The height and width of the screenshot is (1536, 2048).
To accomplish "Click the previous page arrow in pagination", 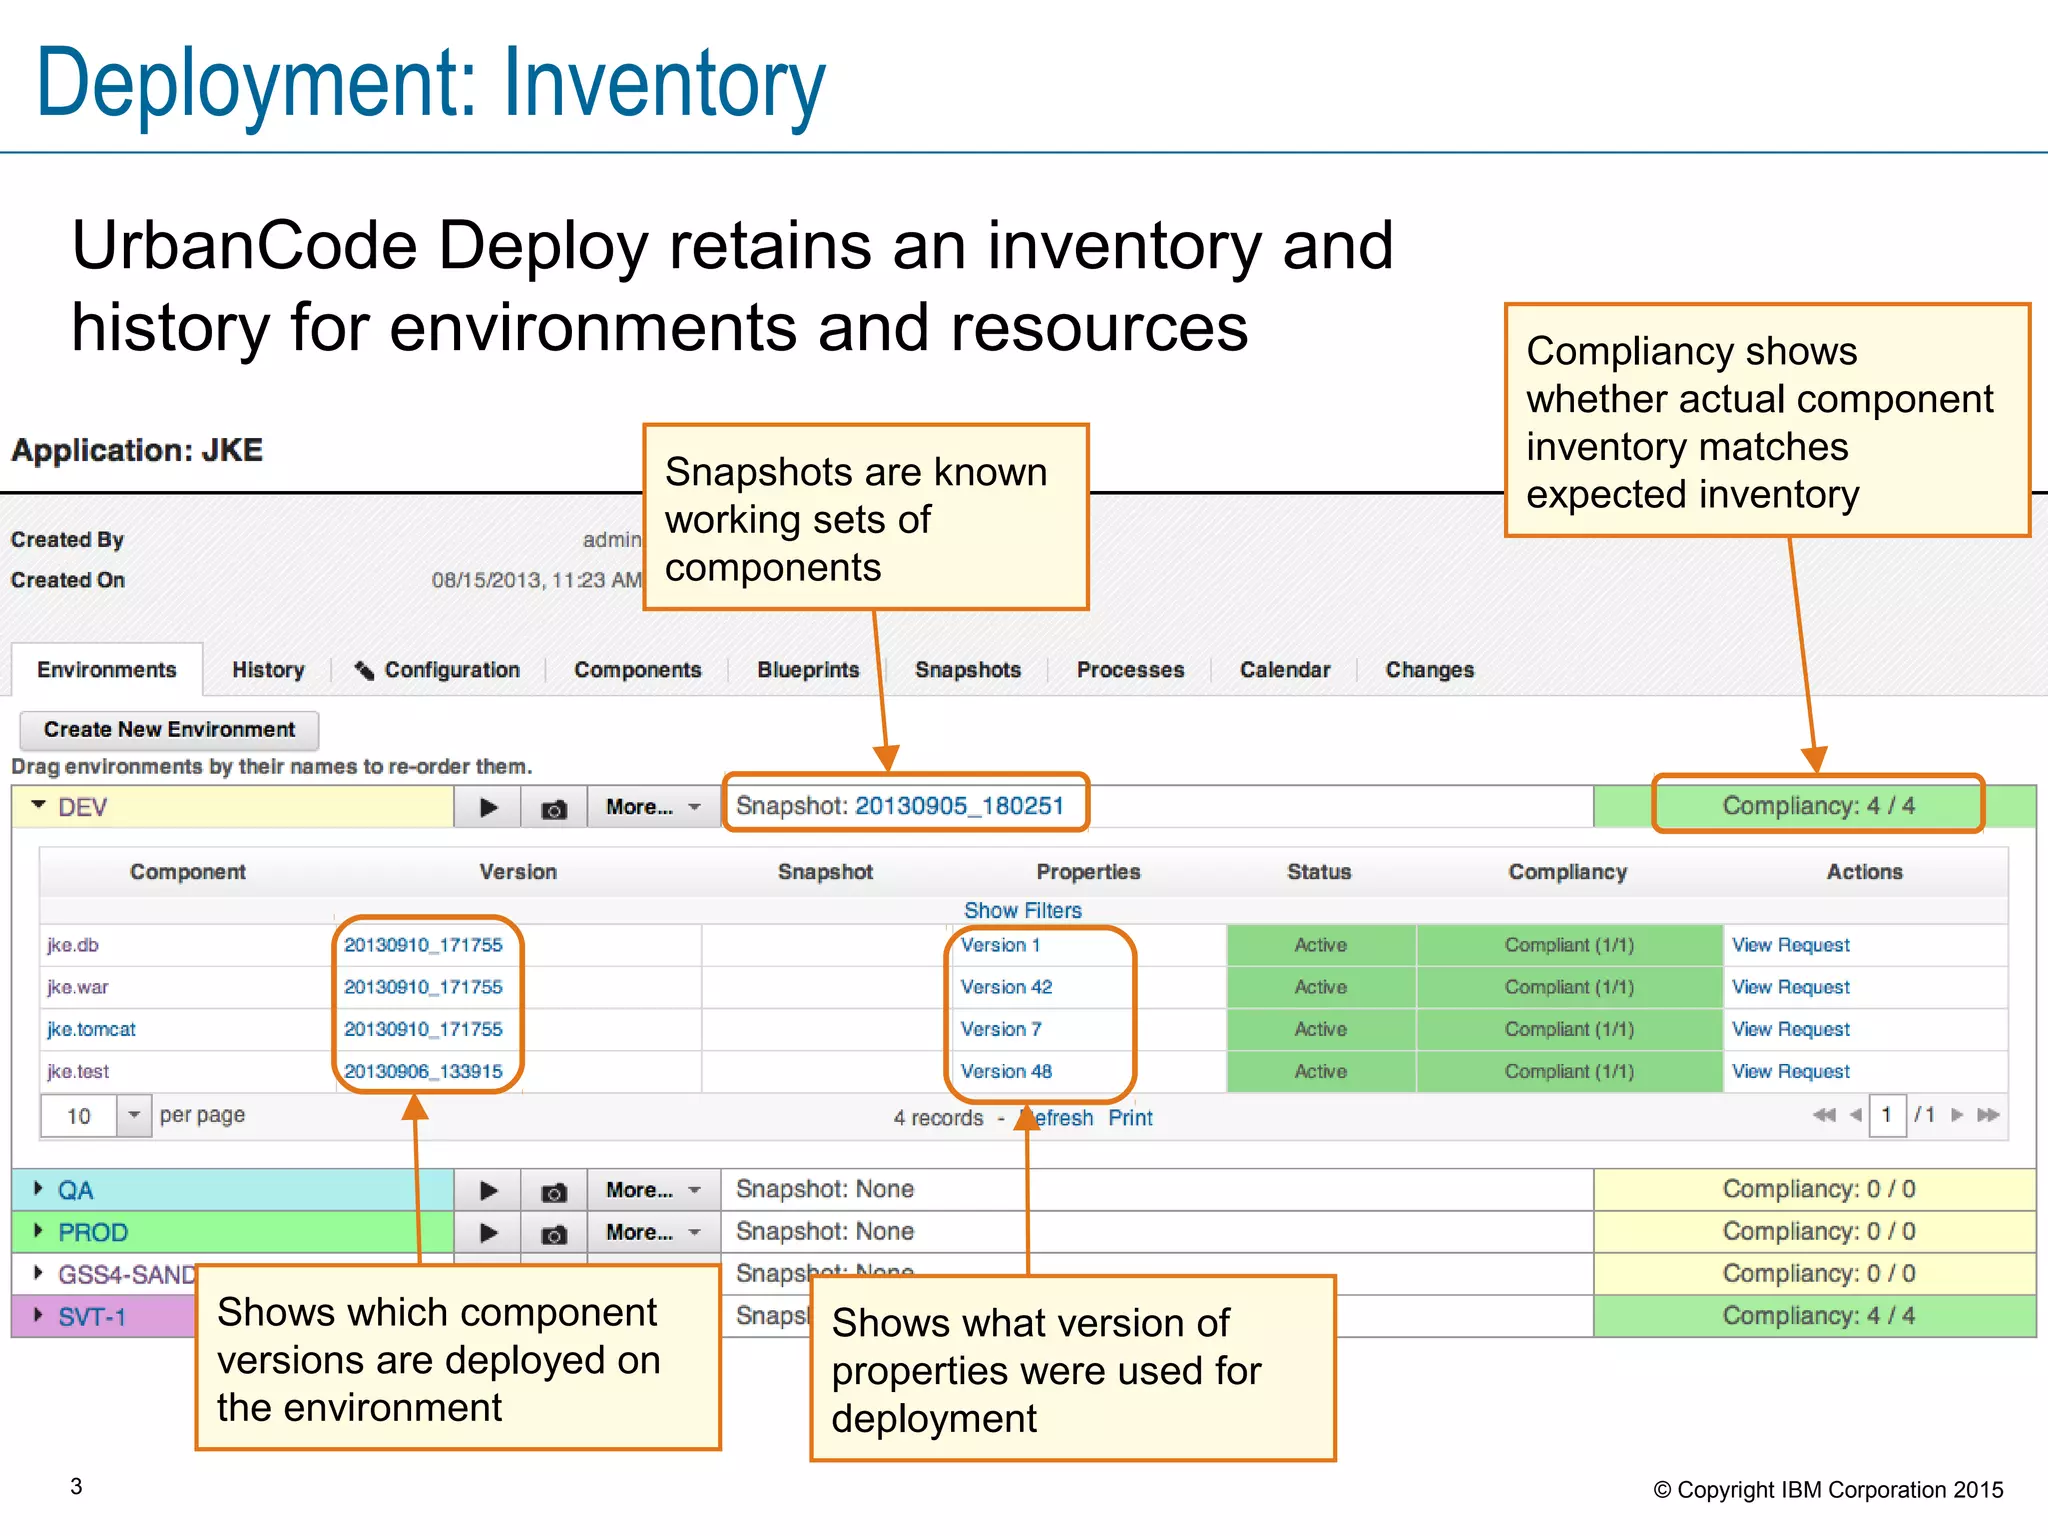I will point(1855,1115).
